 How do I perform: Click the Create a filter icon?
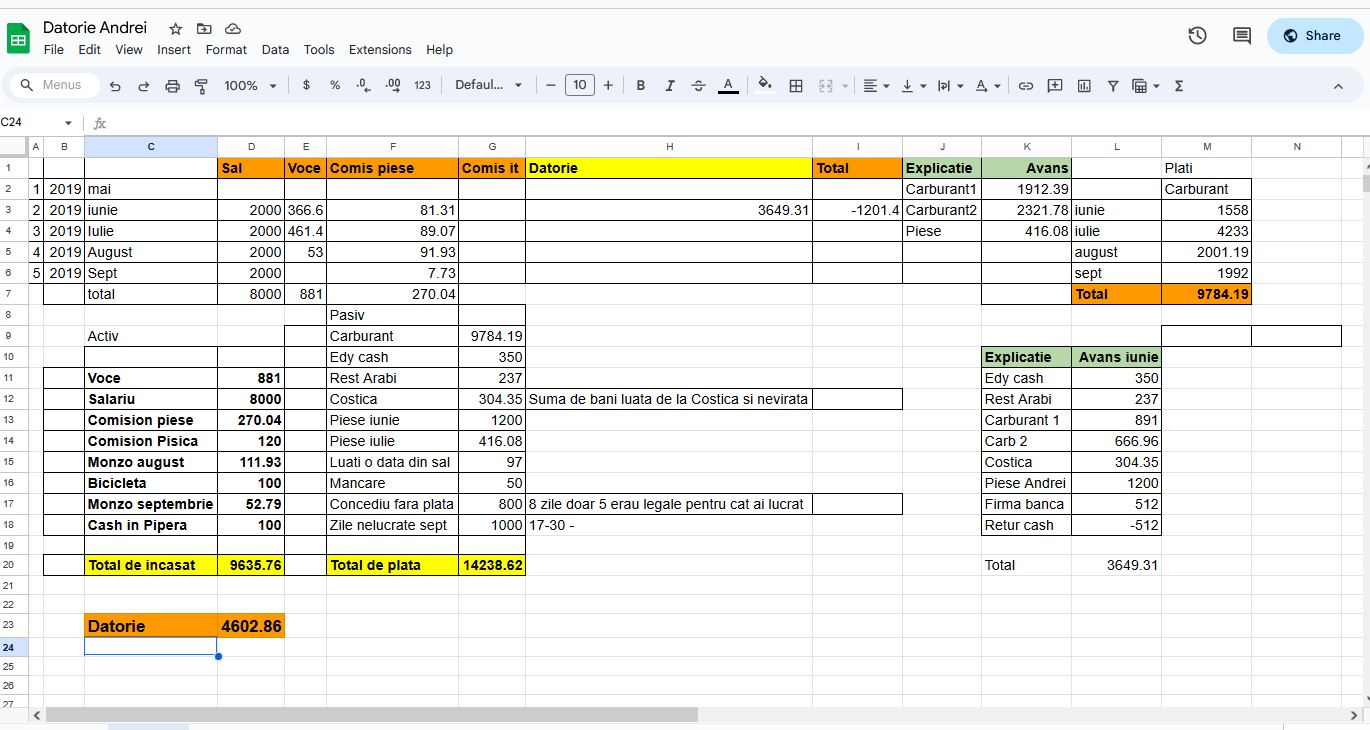pyautogui.click(x=1112, y=86)
